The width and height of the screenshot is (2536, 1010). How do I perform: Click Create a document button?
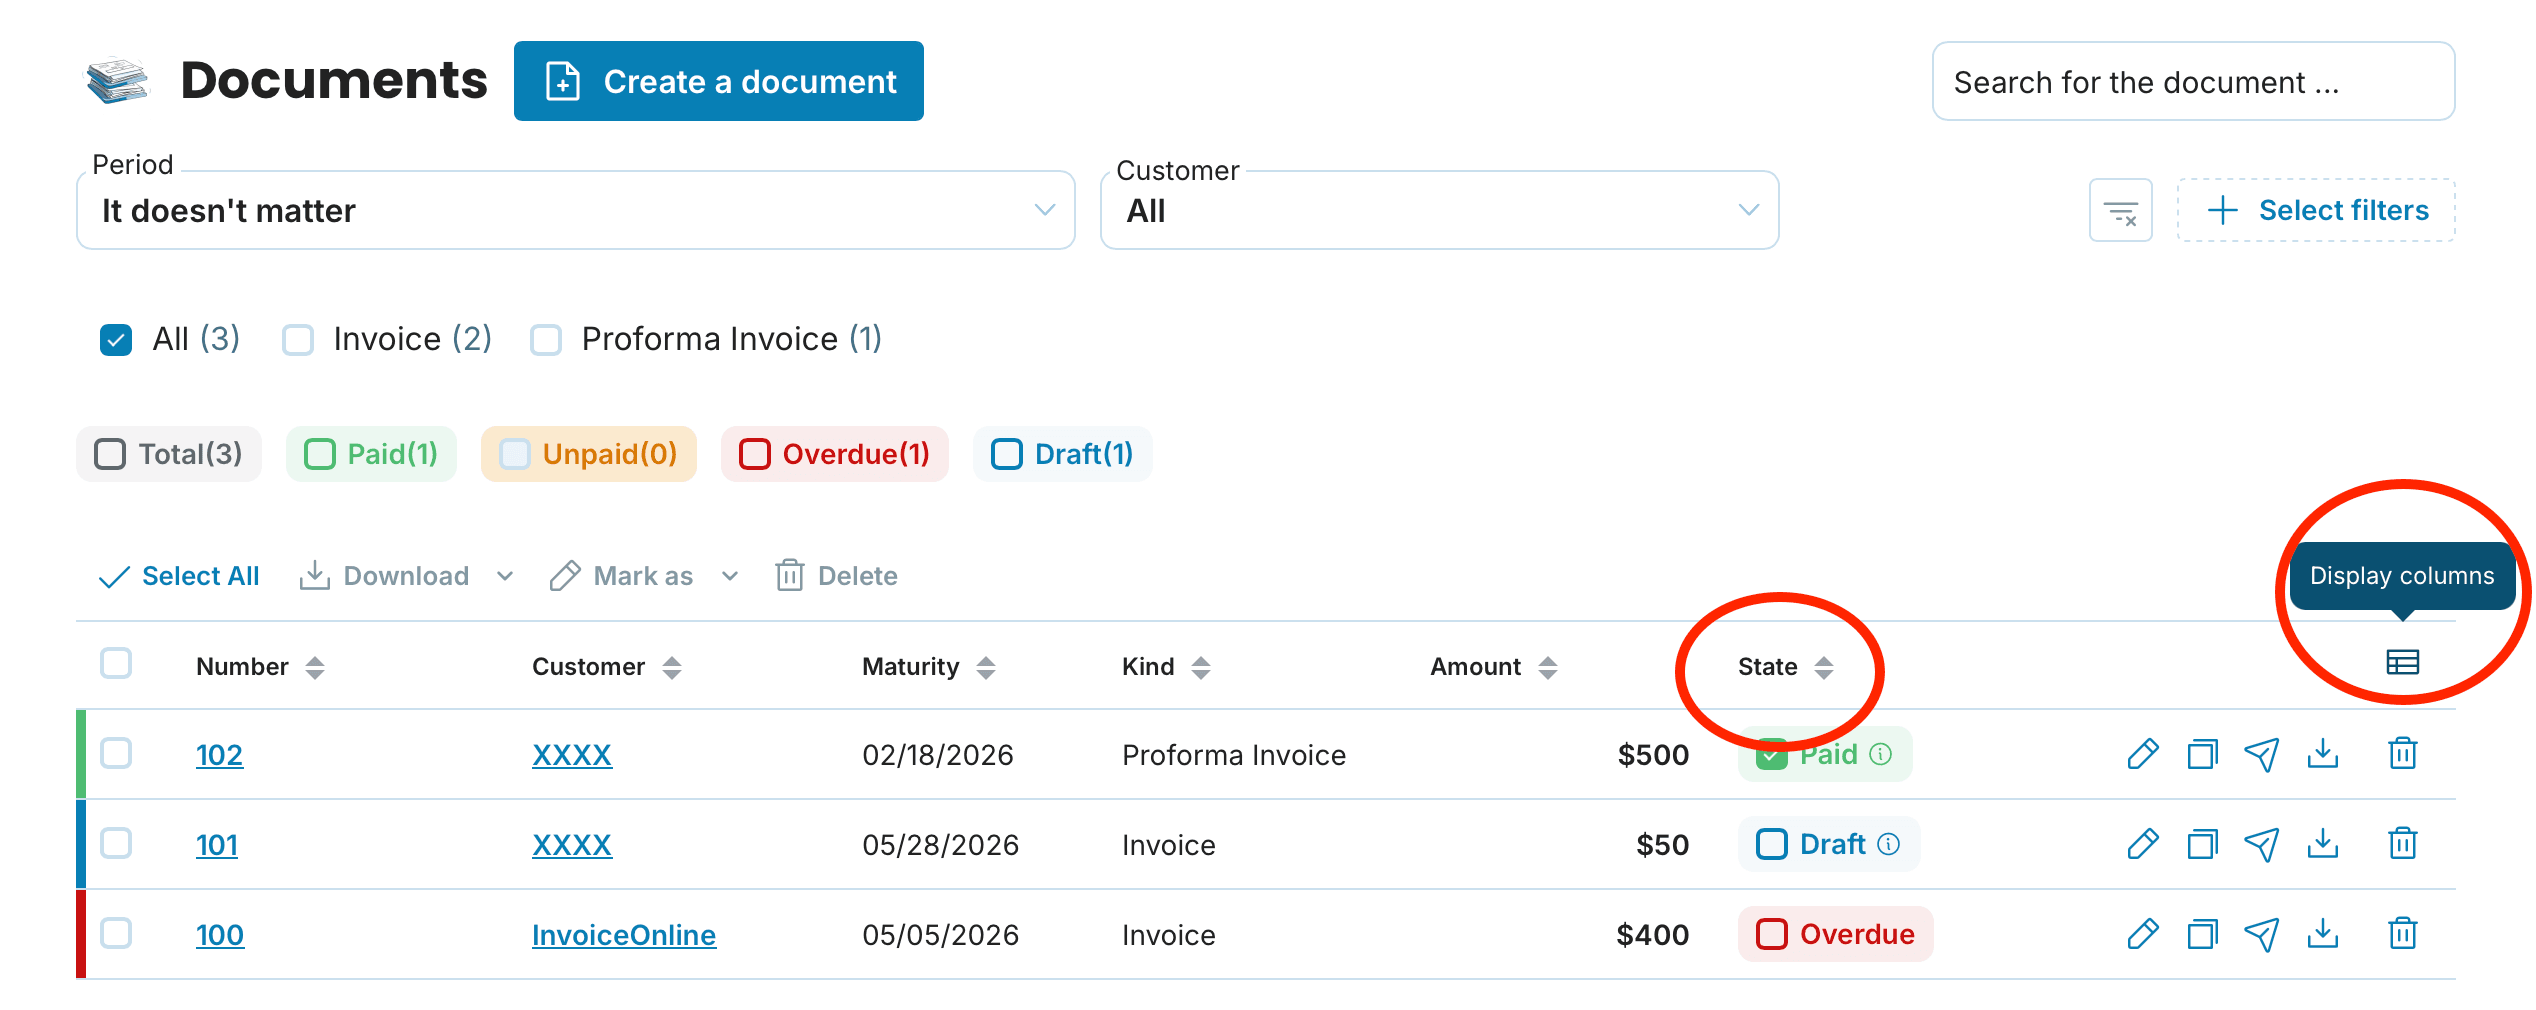[719, 81]
